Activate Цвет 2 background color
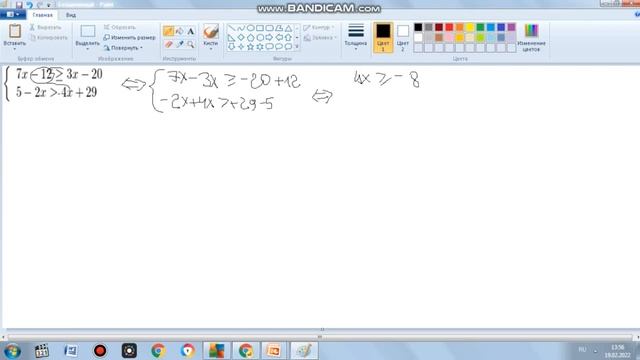 [x=402, y=38]
